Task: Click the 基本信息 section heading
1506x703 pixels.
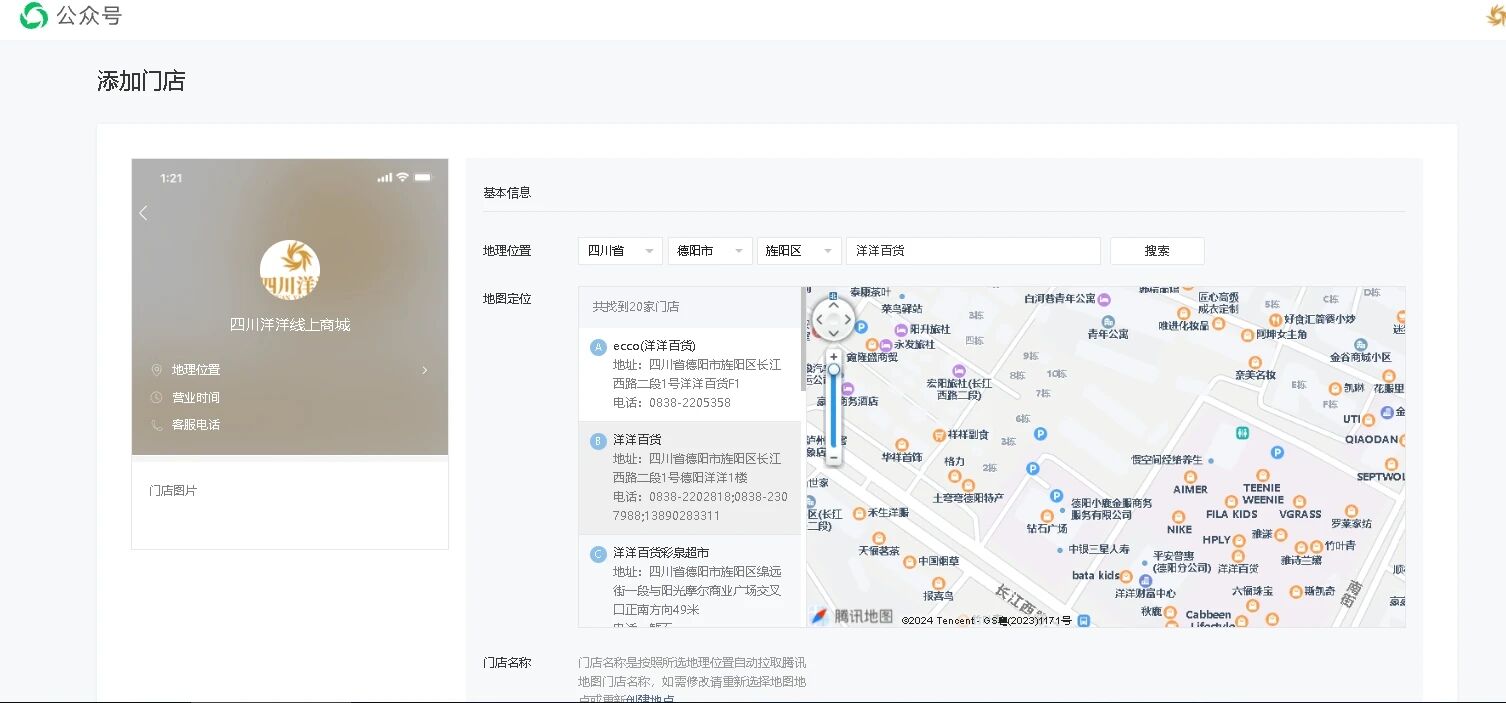Action: coord(507,193)
